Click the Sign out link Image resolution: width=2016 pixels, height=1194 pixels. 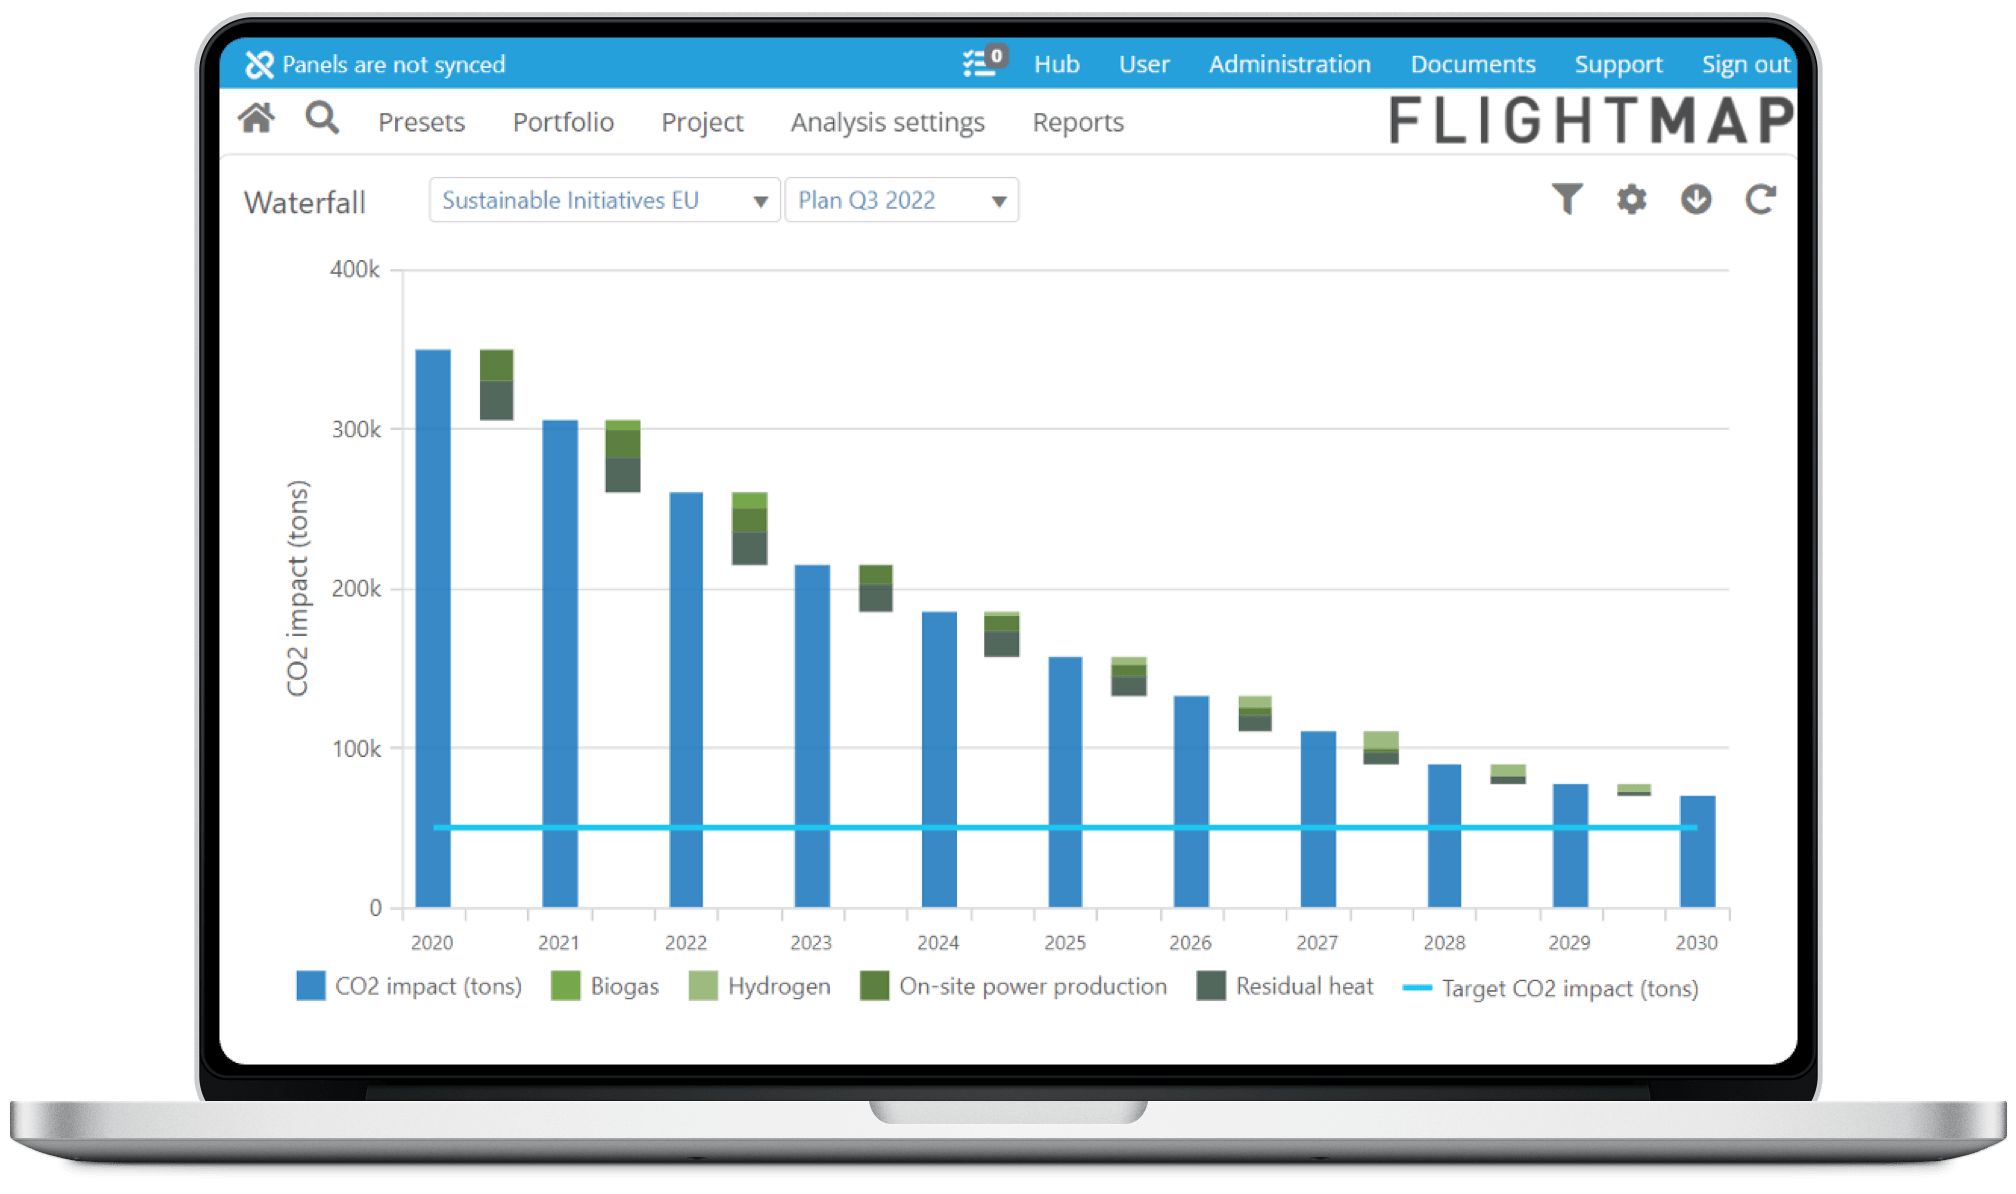pyautogui.click(x=1746, y=63)
